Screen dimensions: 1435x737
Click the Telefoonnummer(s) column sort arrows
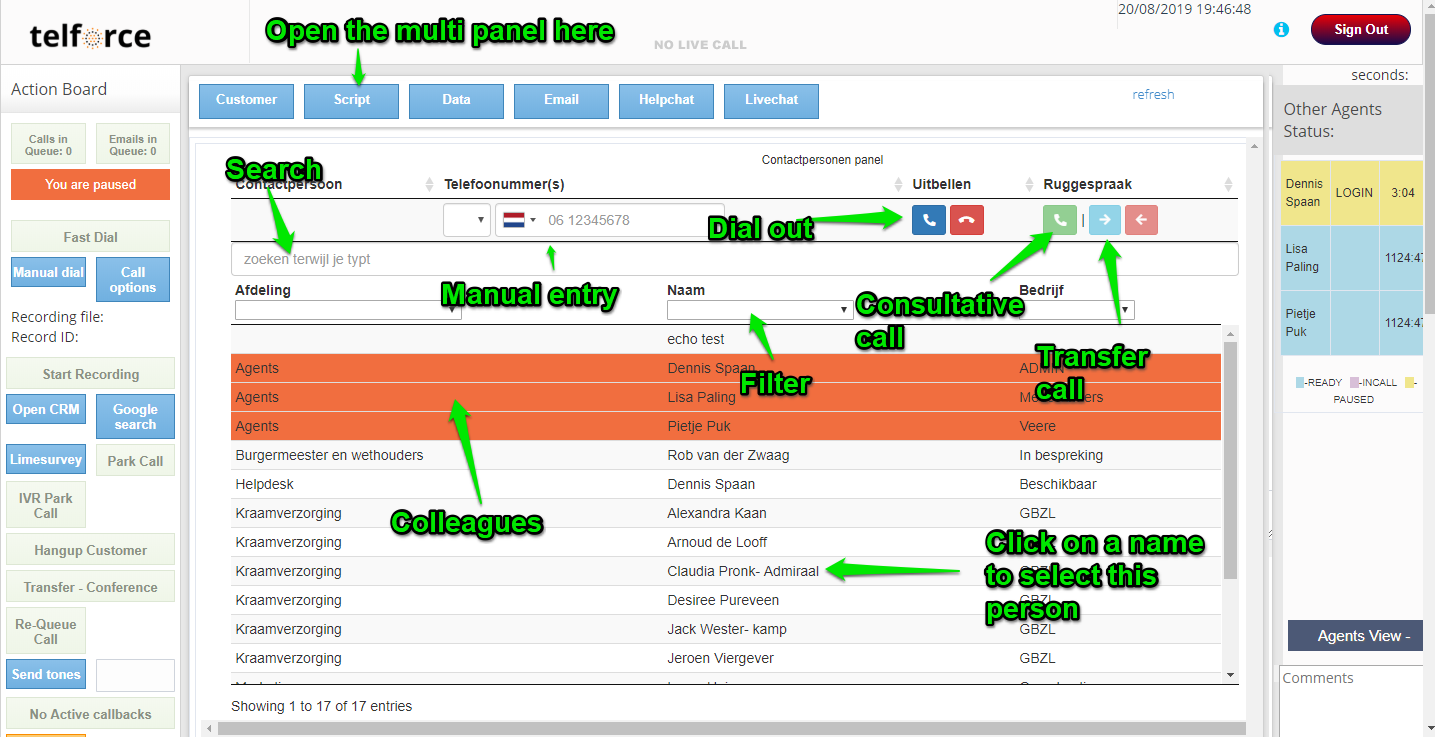click(898, 185)
